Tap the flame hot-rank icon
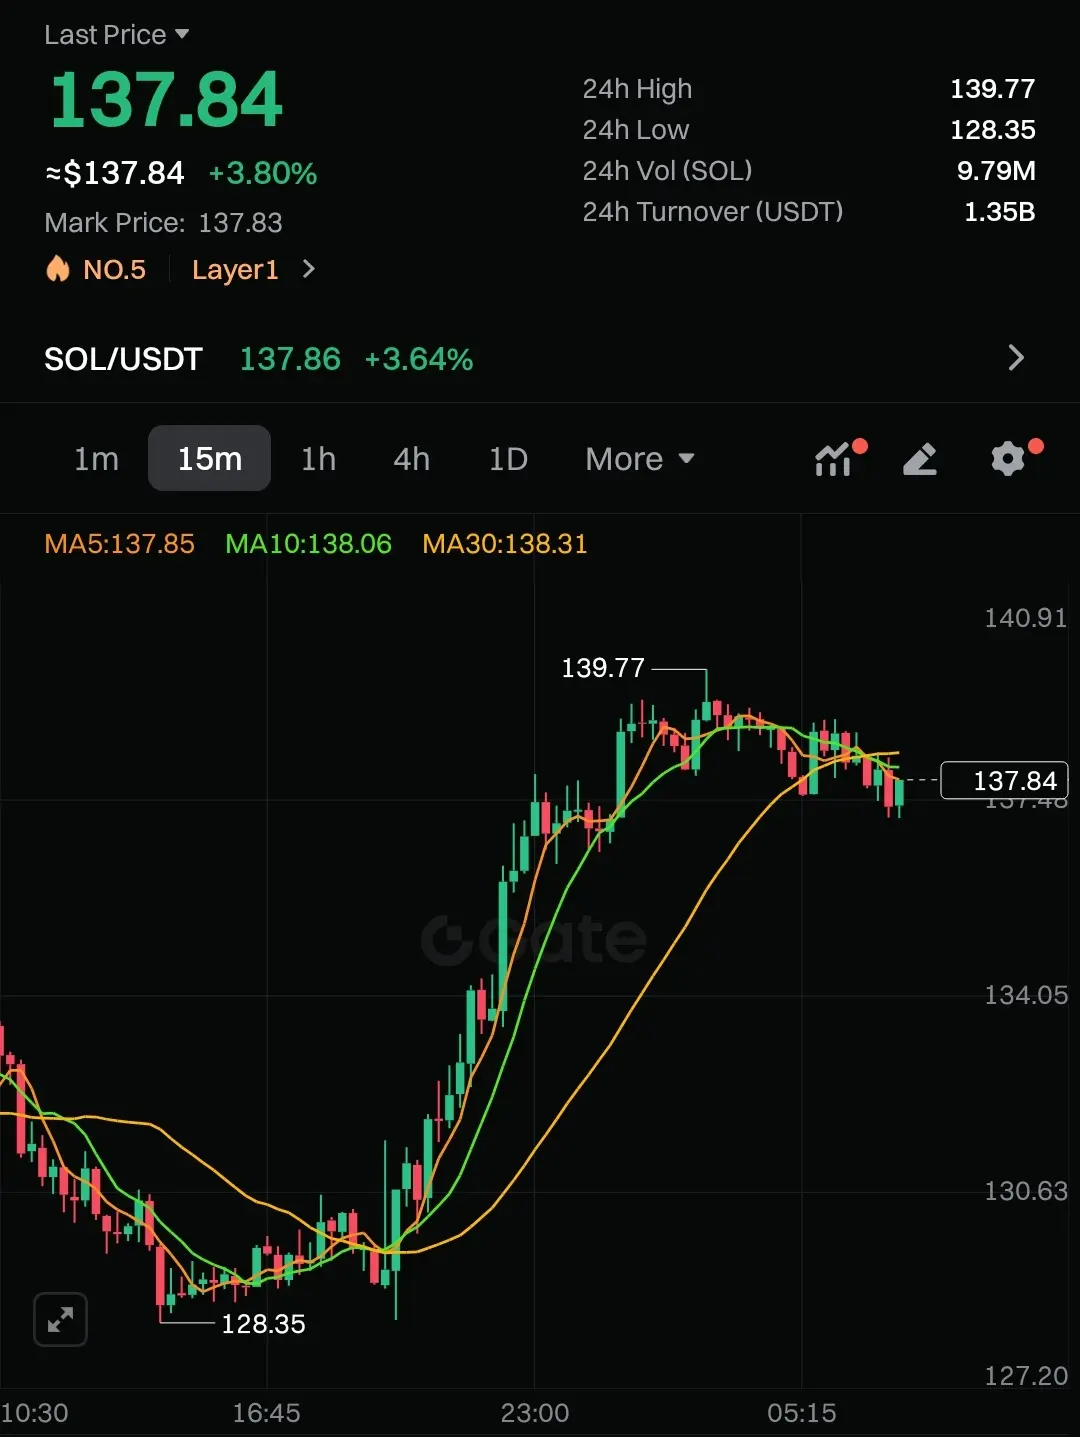This screenshot has height=1437, width=1080. click(58, 269)
